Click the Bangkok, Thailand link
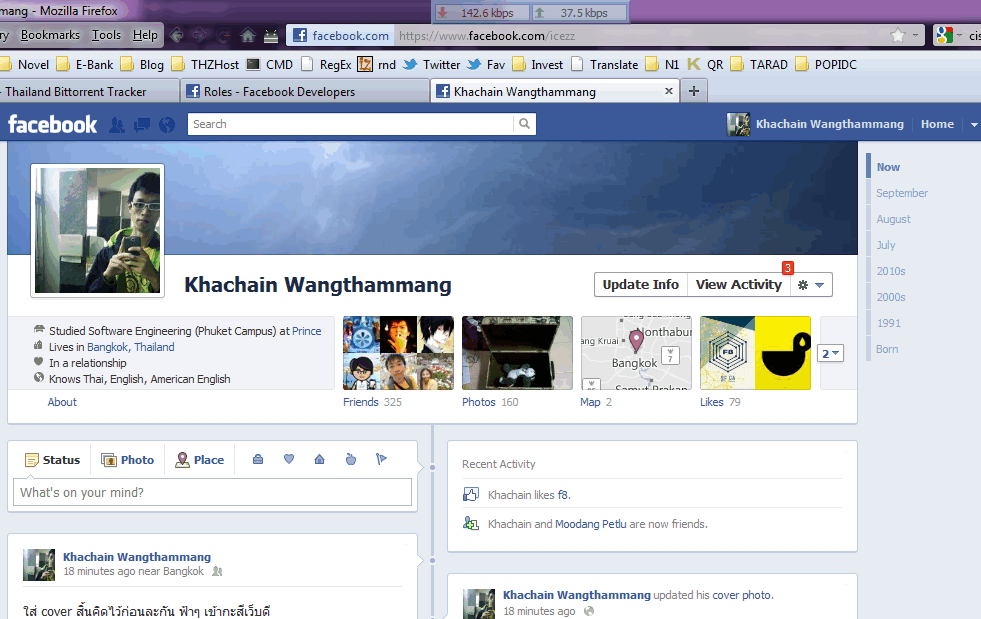 [x=131, y=347]
